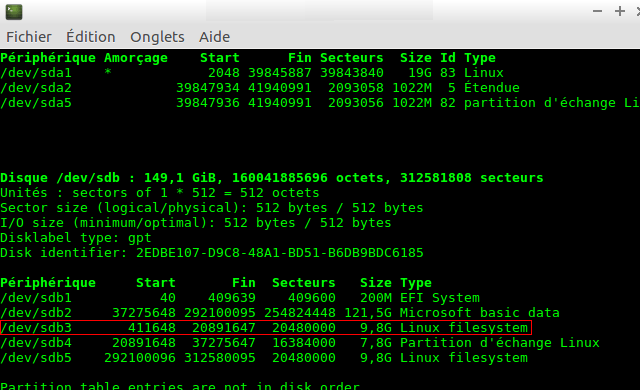Click the Sector size logical/physical line
The width and height of the screenshot is (640, 390).
(x=212, y=208)
